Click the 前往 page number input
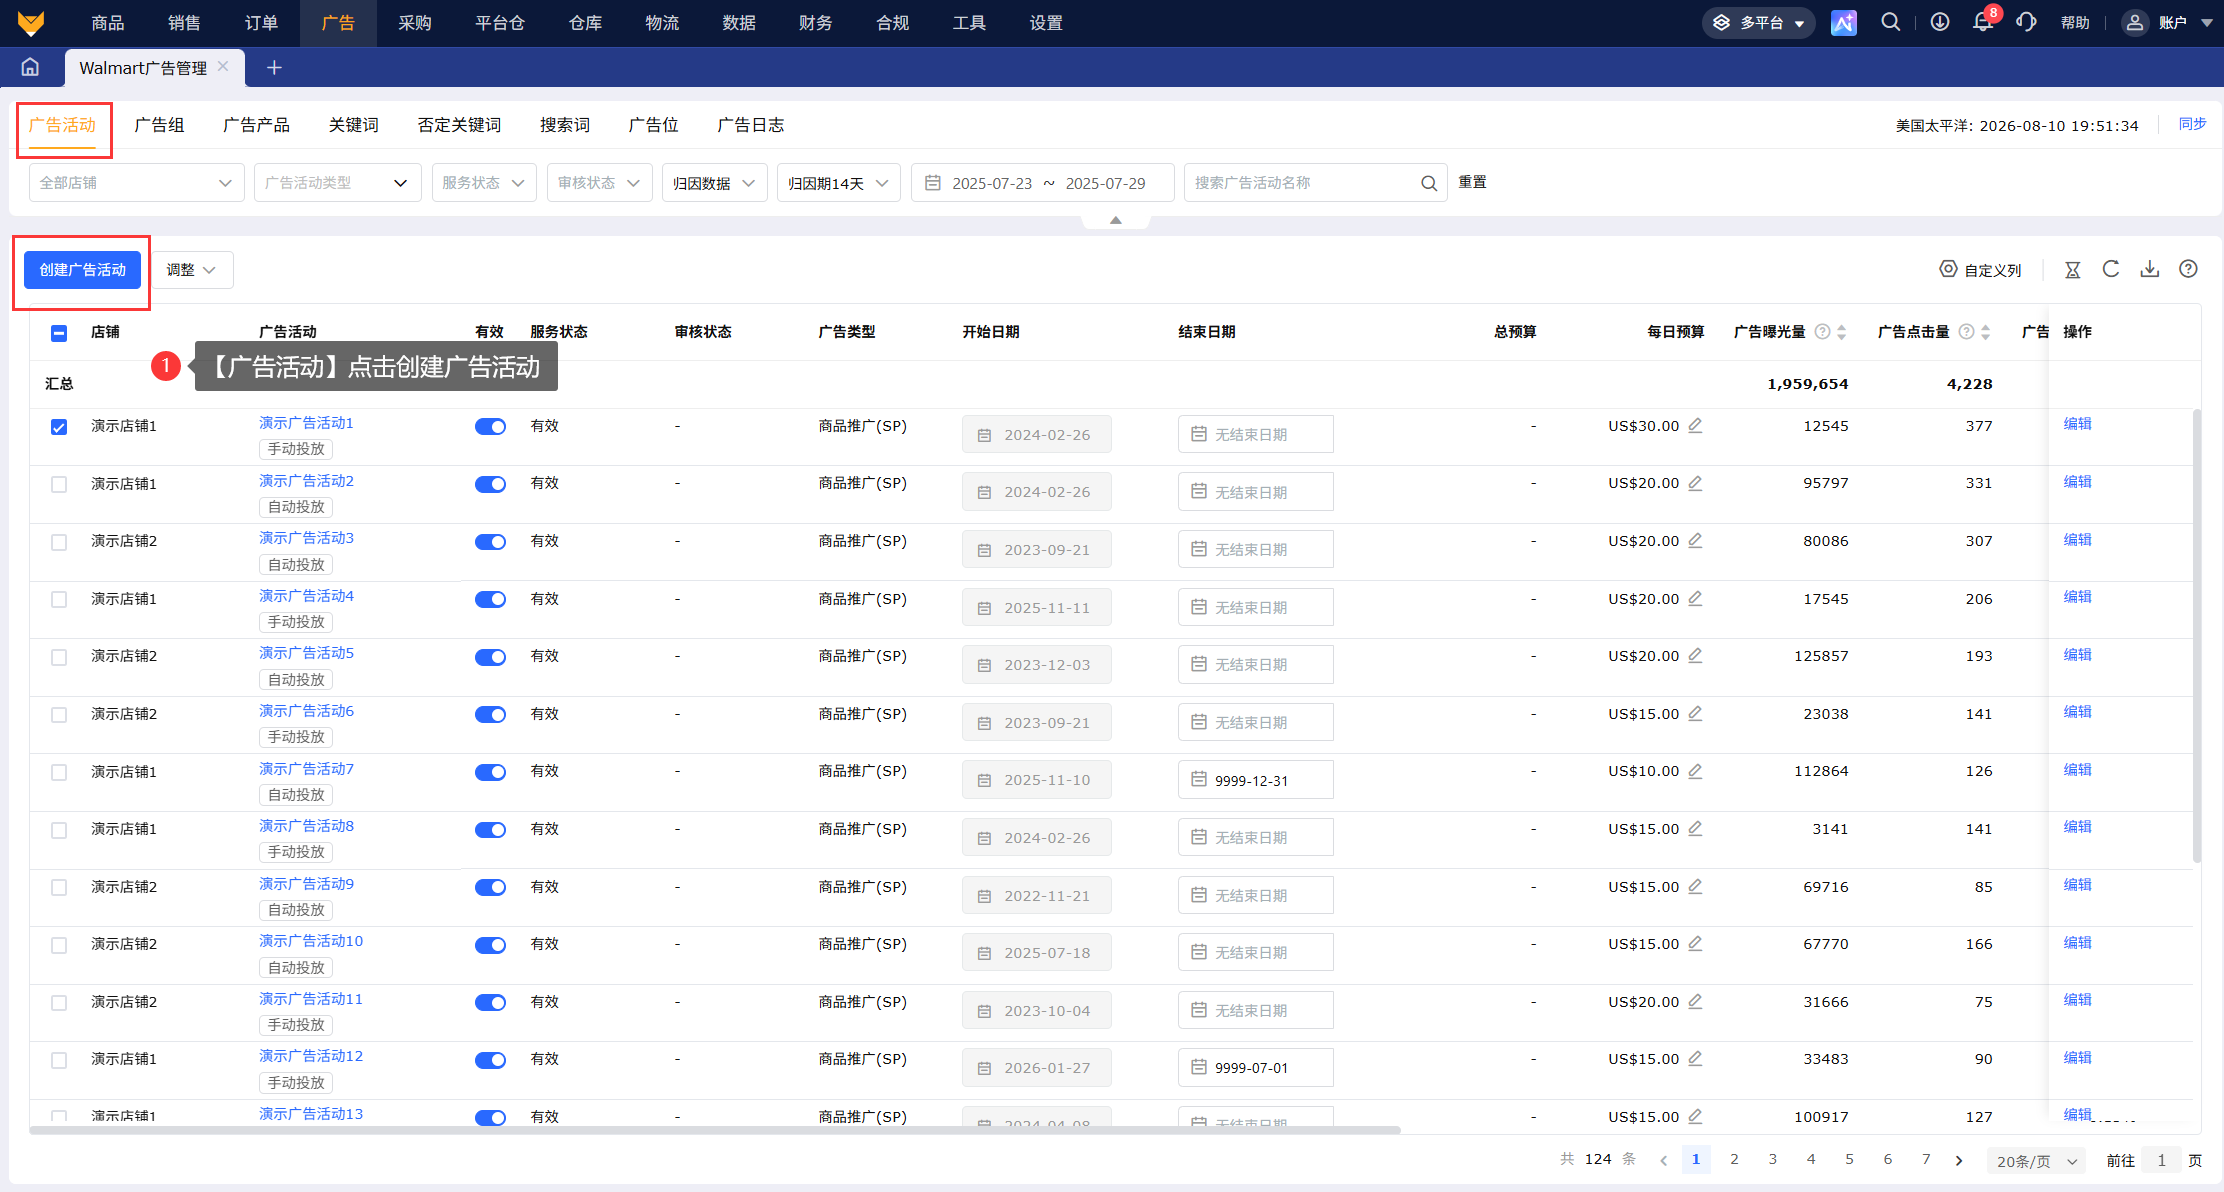Image resolution: width=2224 pixels, height=1192 pixels. coord(2162,1161)
